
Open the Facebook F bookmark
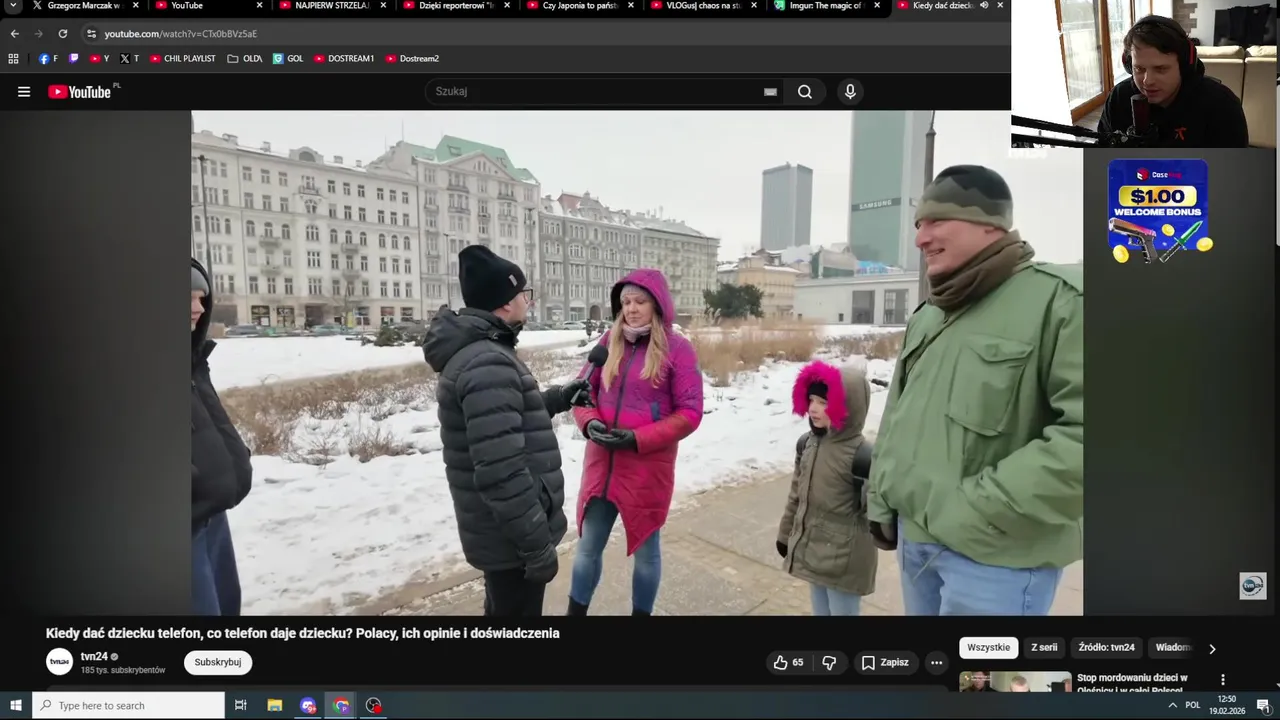(x=48, y=59)
